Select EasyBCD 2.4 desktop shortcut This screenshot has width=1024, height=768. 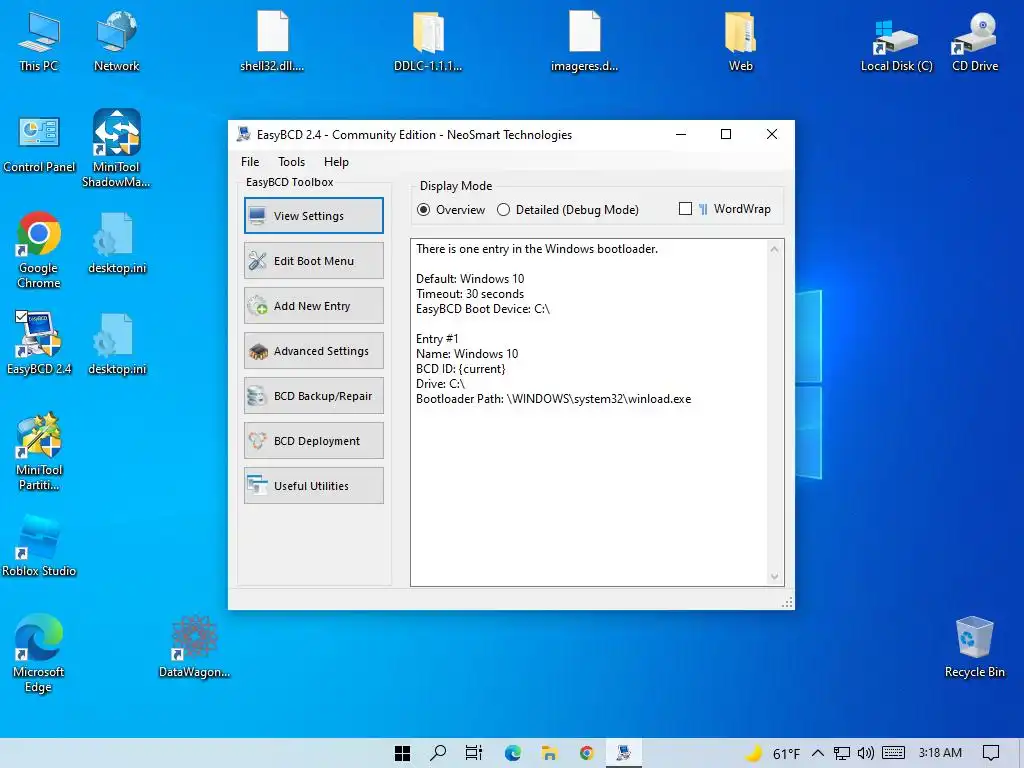(x=39, y=343)
